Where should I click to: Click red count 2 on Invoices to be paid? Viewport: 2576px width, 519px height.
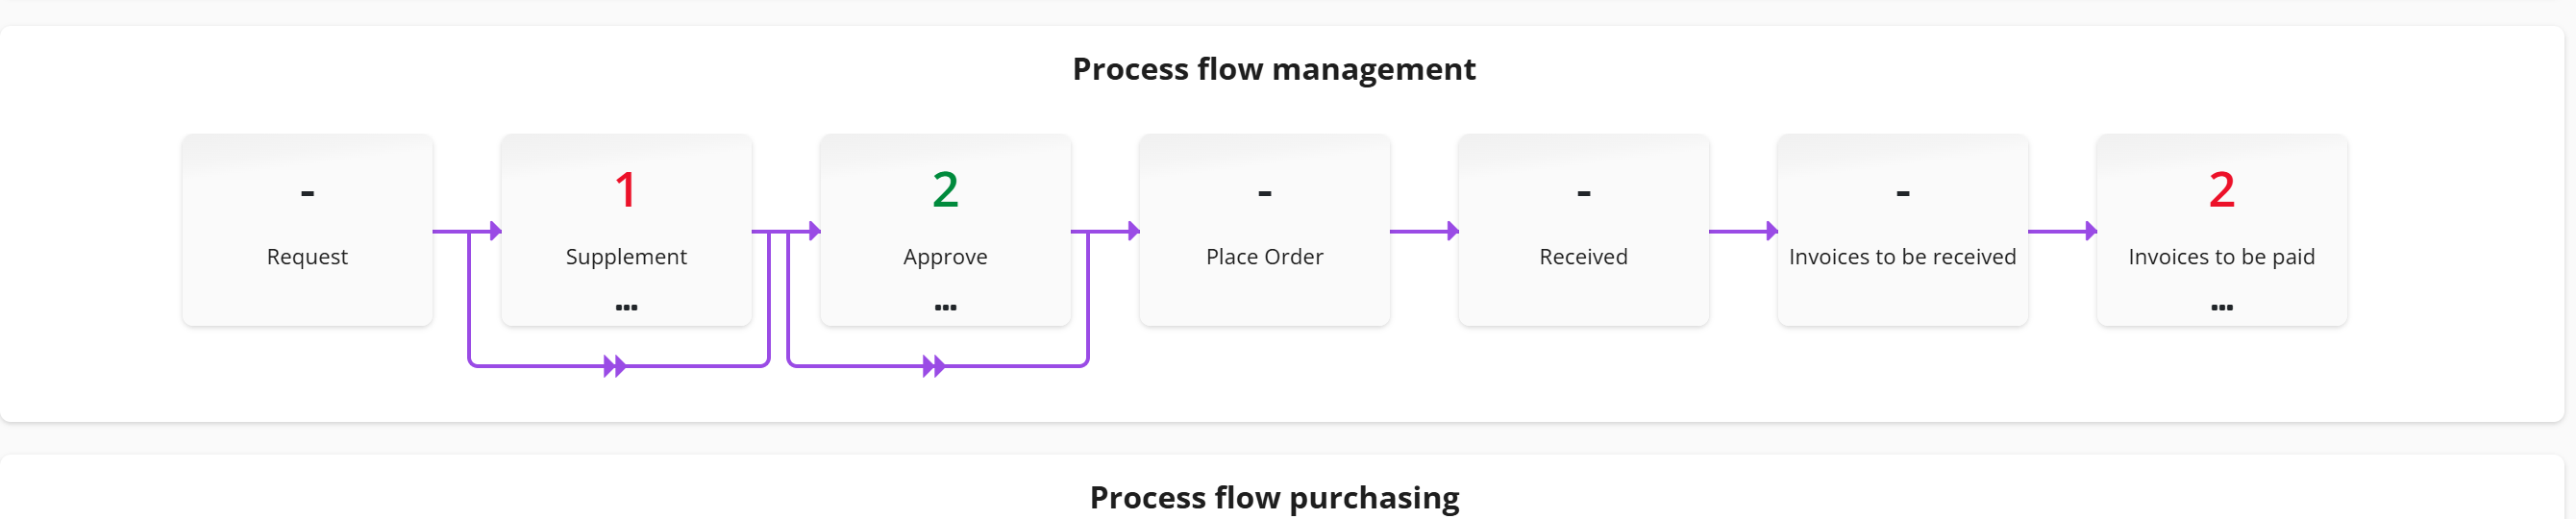tap(2221, 189)
